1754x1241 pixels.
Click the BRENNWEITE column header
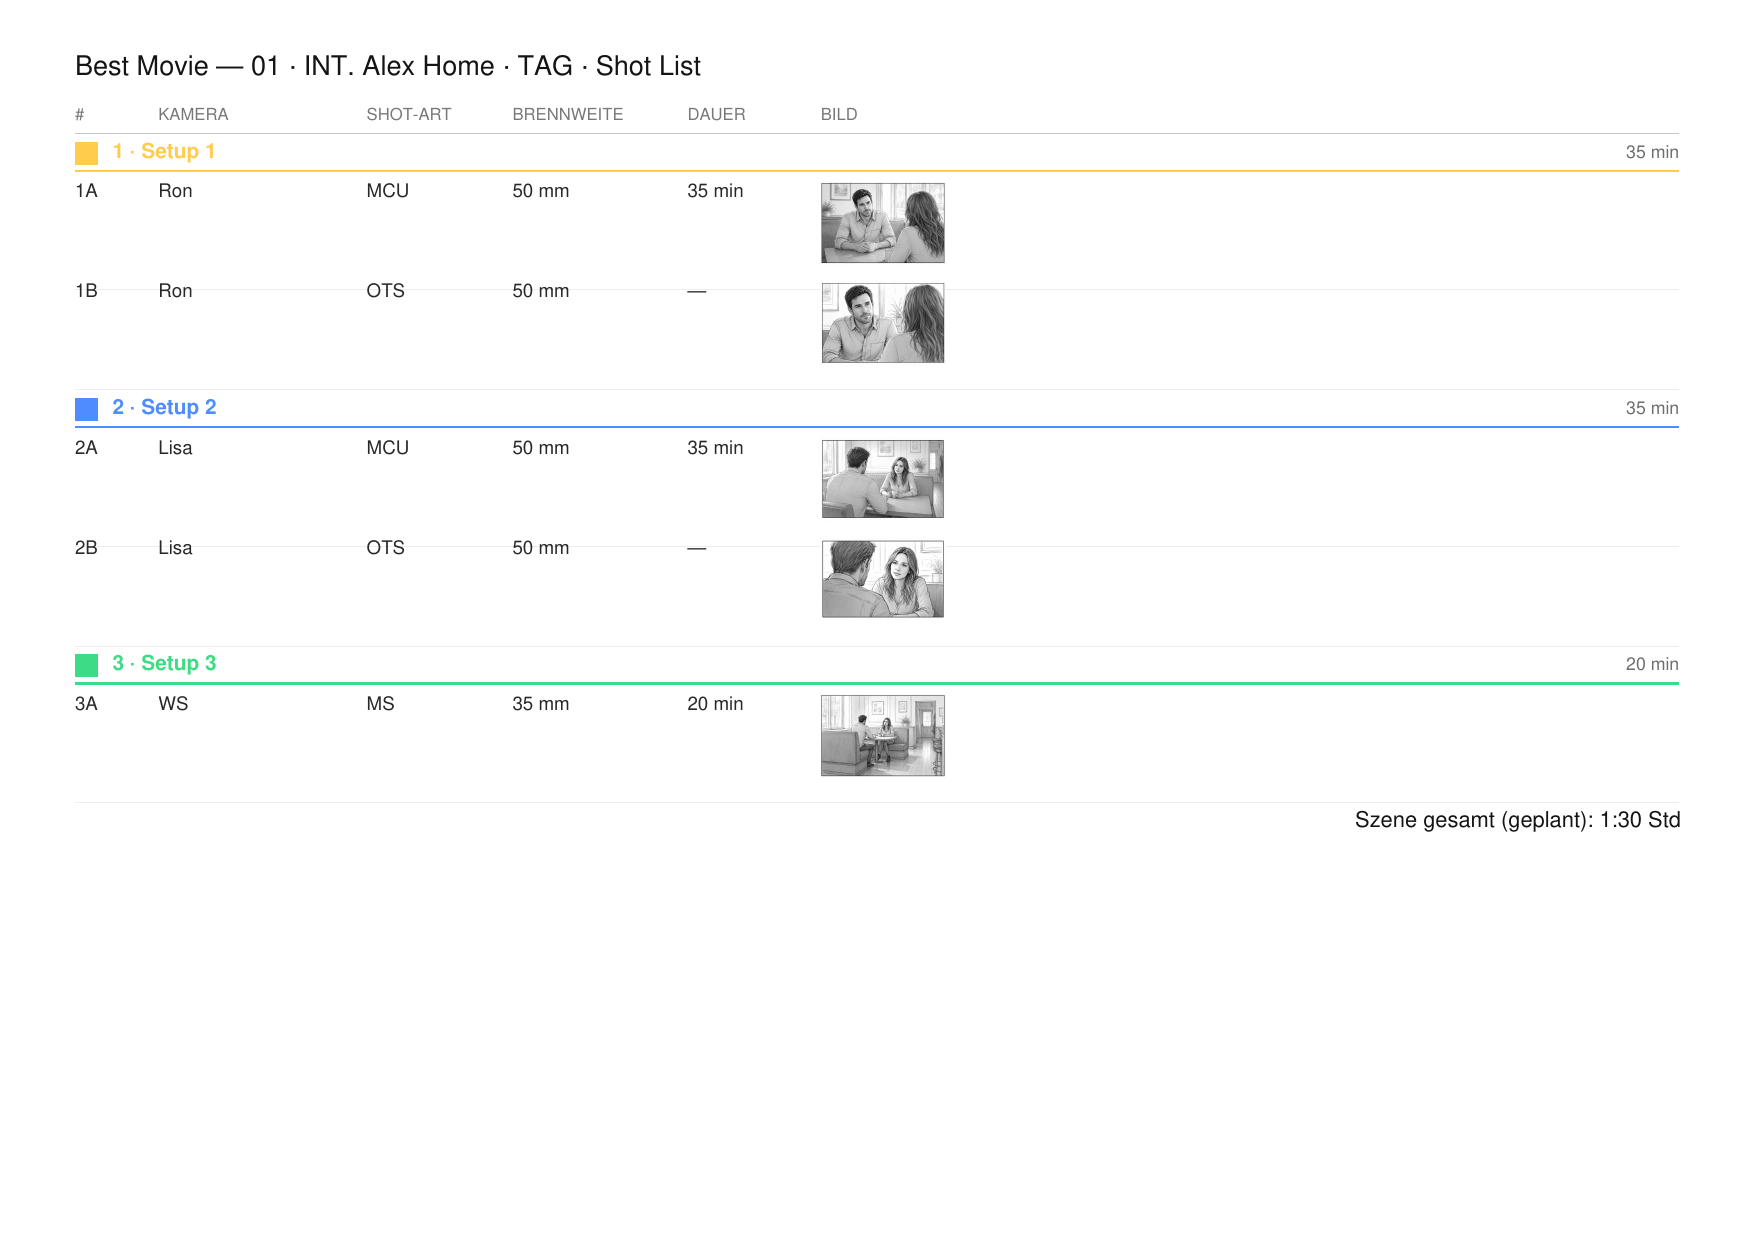pos(568,114)
